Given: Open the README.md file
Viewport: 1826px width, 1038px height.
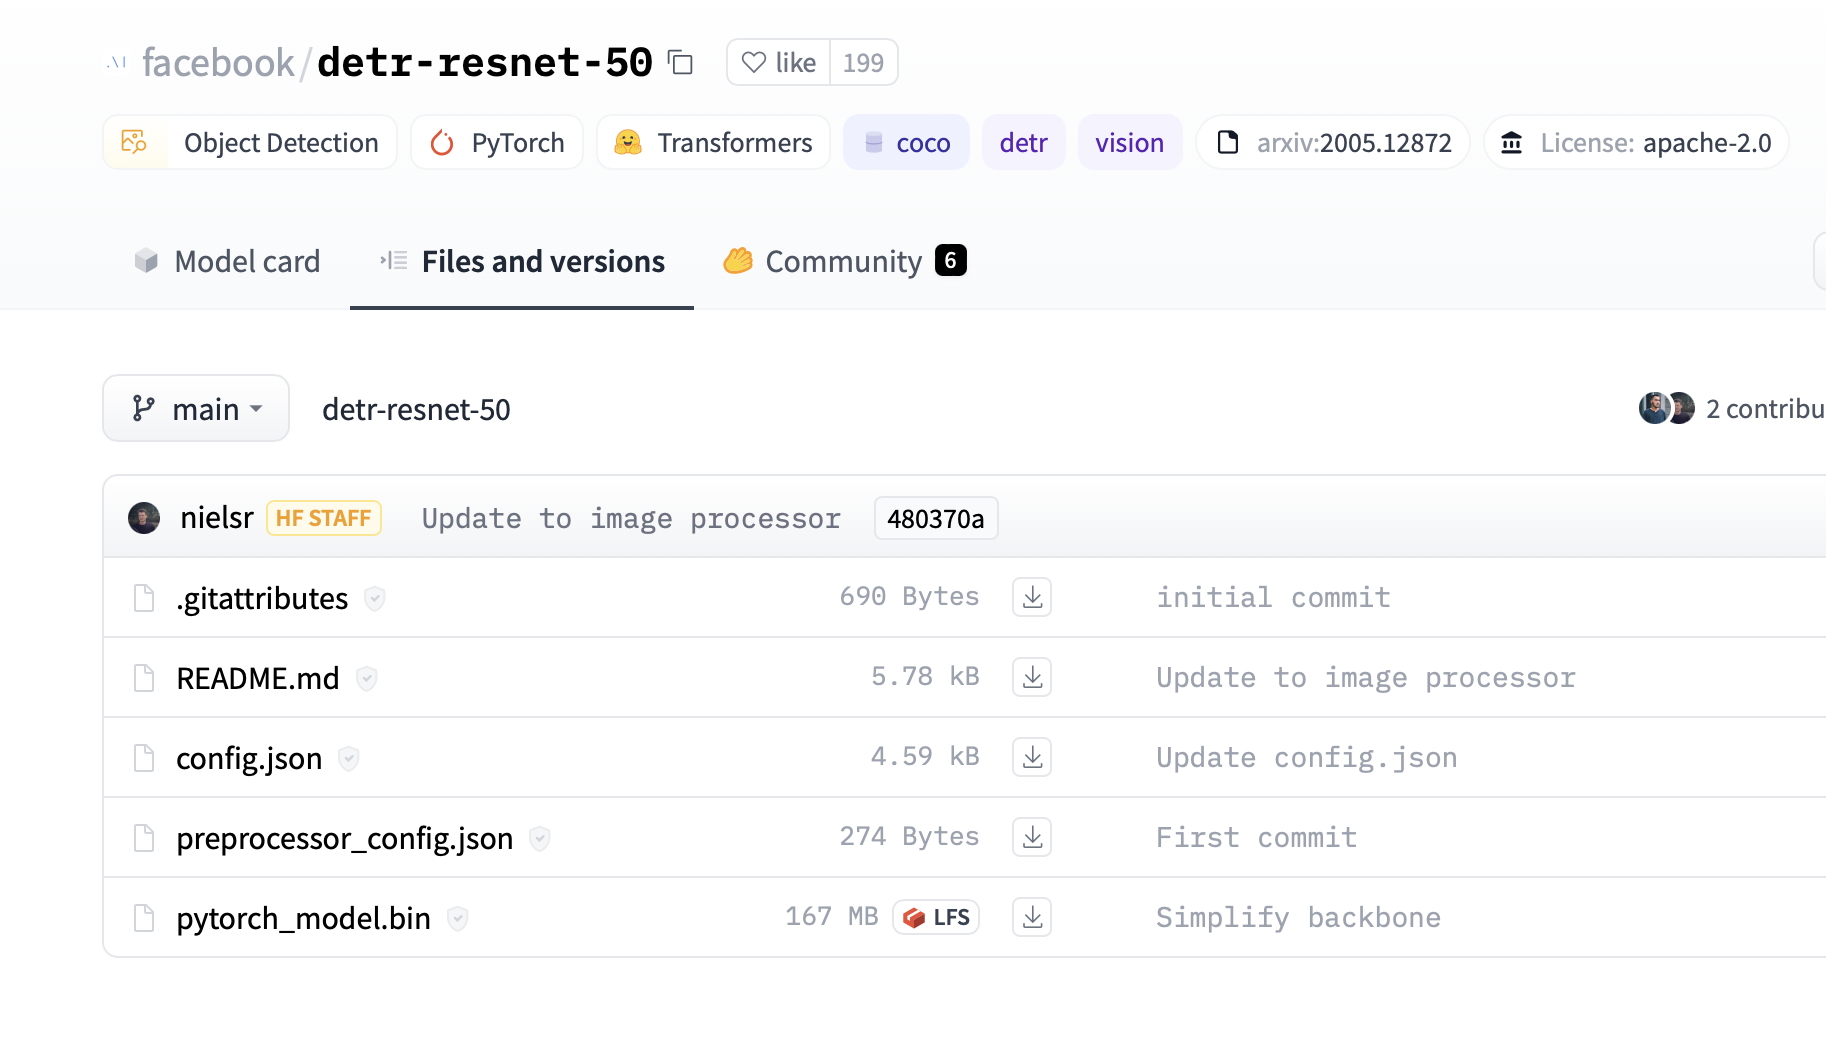Looking at the screenshot, I should pyautogui.click(x=258, y=678).
